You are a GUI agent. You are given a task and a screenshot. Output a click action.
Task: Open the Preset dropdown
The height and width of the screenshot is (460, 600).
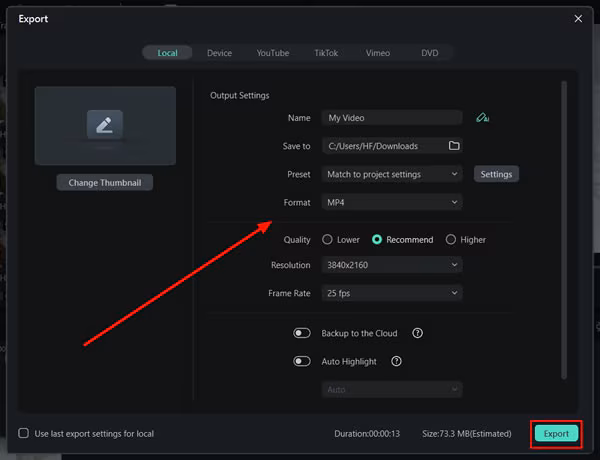click(x=392, y=174)
